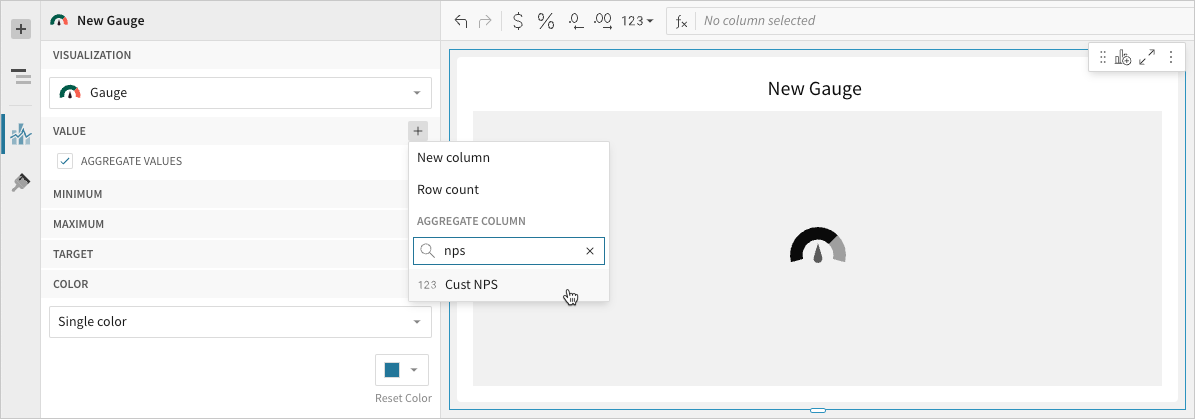Image resolution: width=1195 pixels, height=419 pixels.
Task: Click the add element plus icon in sidebar
Action: pyautogui.click(x=20, y=29)
